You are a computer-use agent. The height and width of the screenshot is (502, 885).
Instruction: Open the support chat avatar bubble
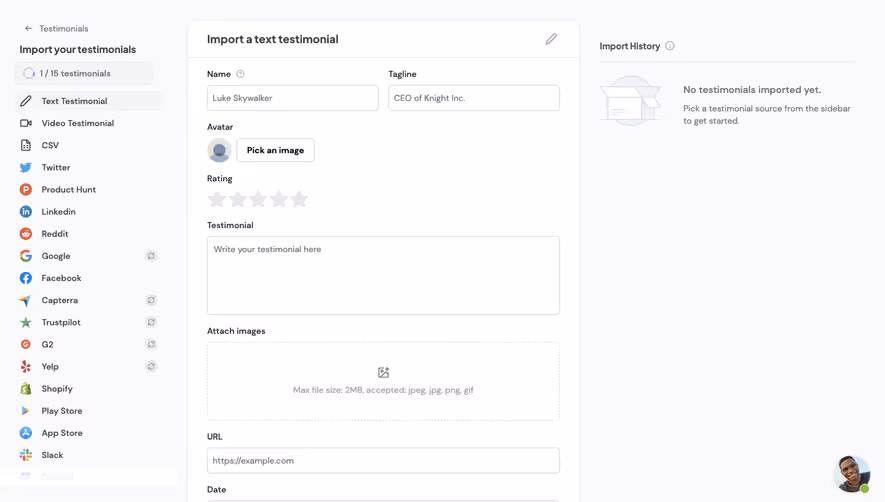[852, 474]
